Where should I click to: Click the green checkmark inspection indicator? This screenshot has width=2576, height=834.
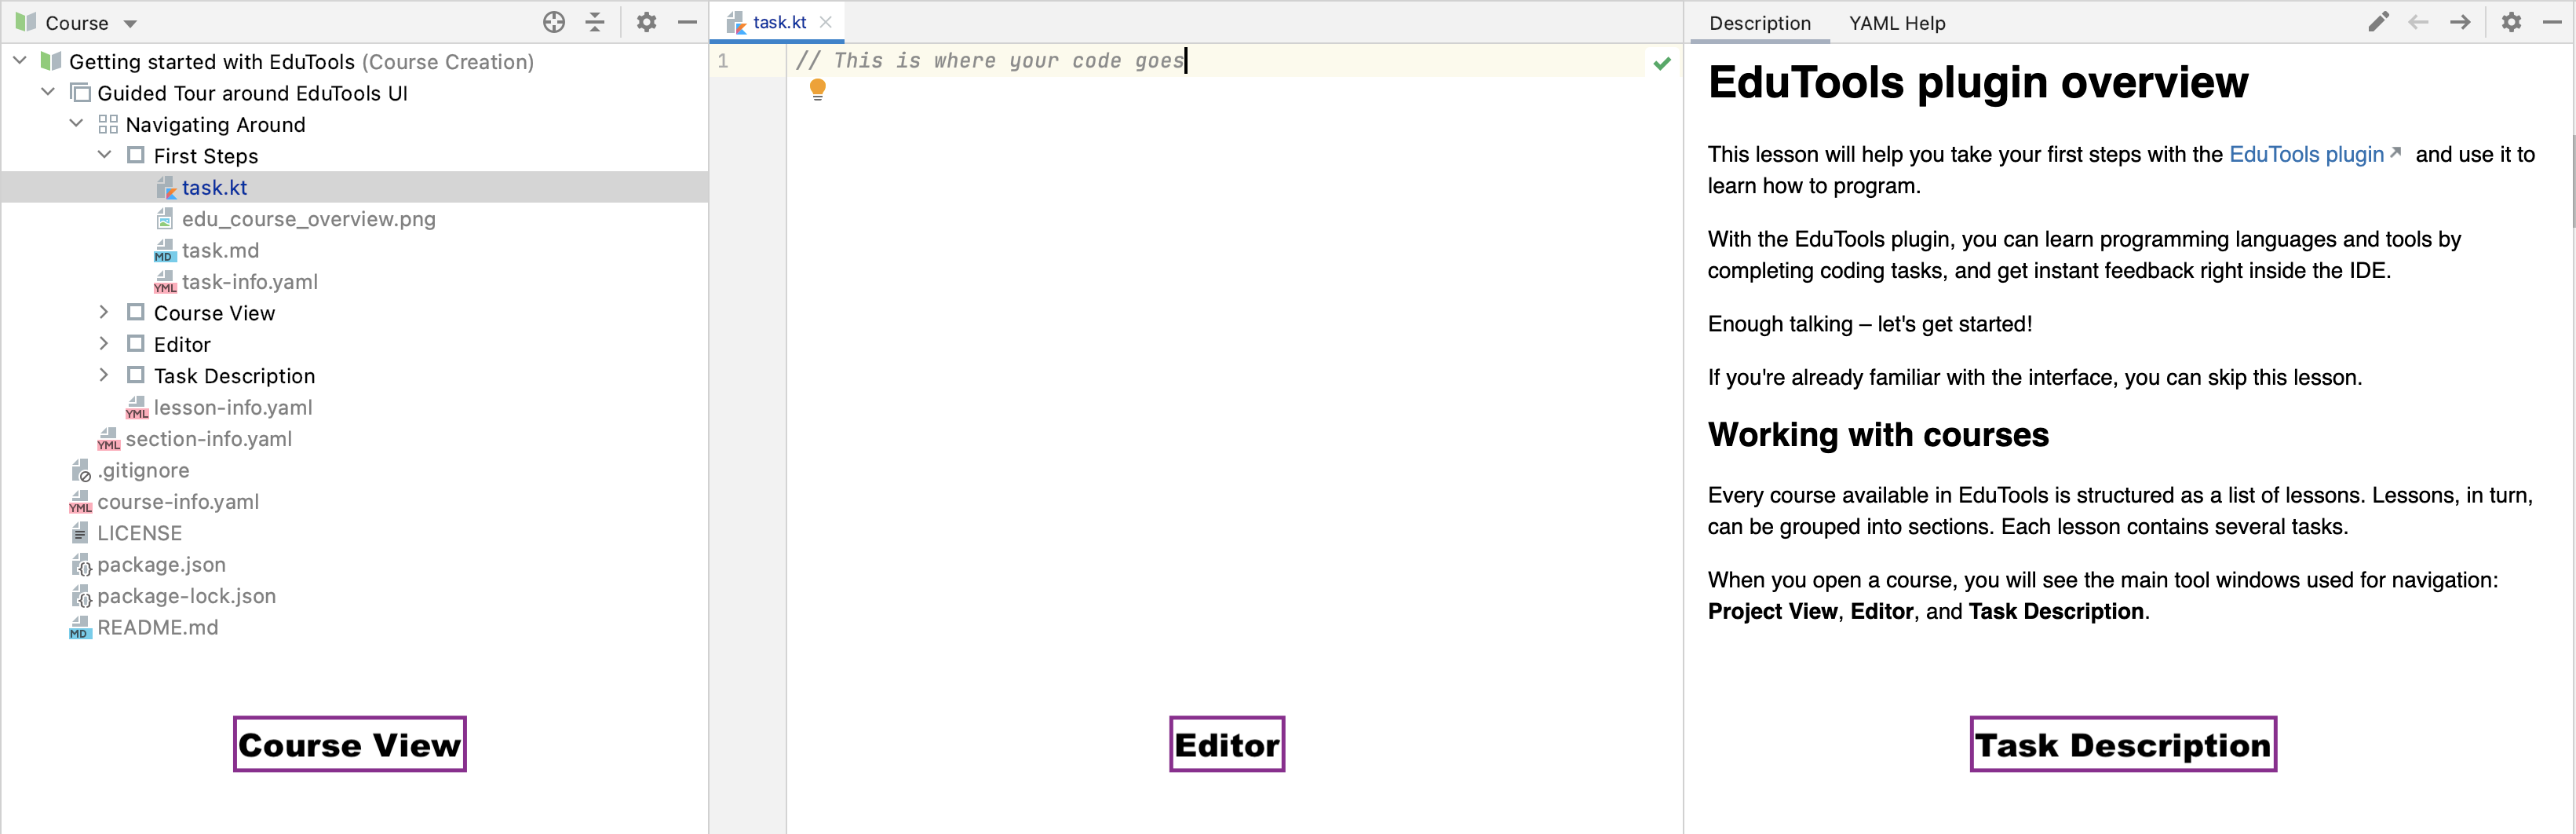[1662, 63]
